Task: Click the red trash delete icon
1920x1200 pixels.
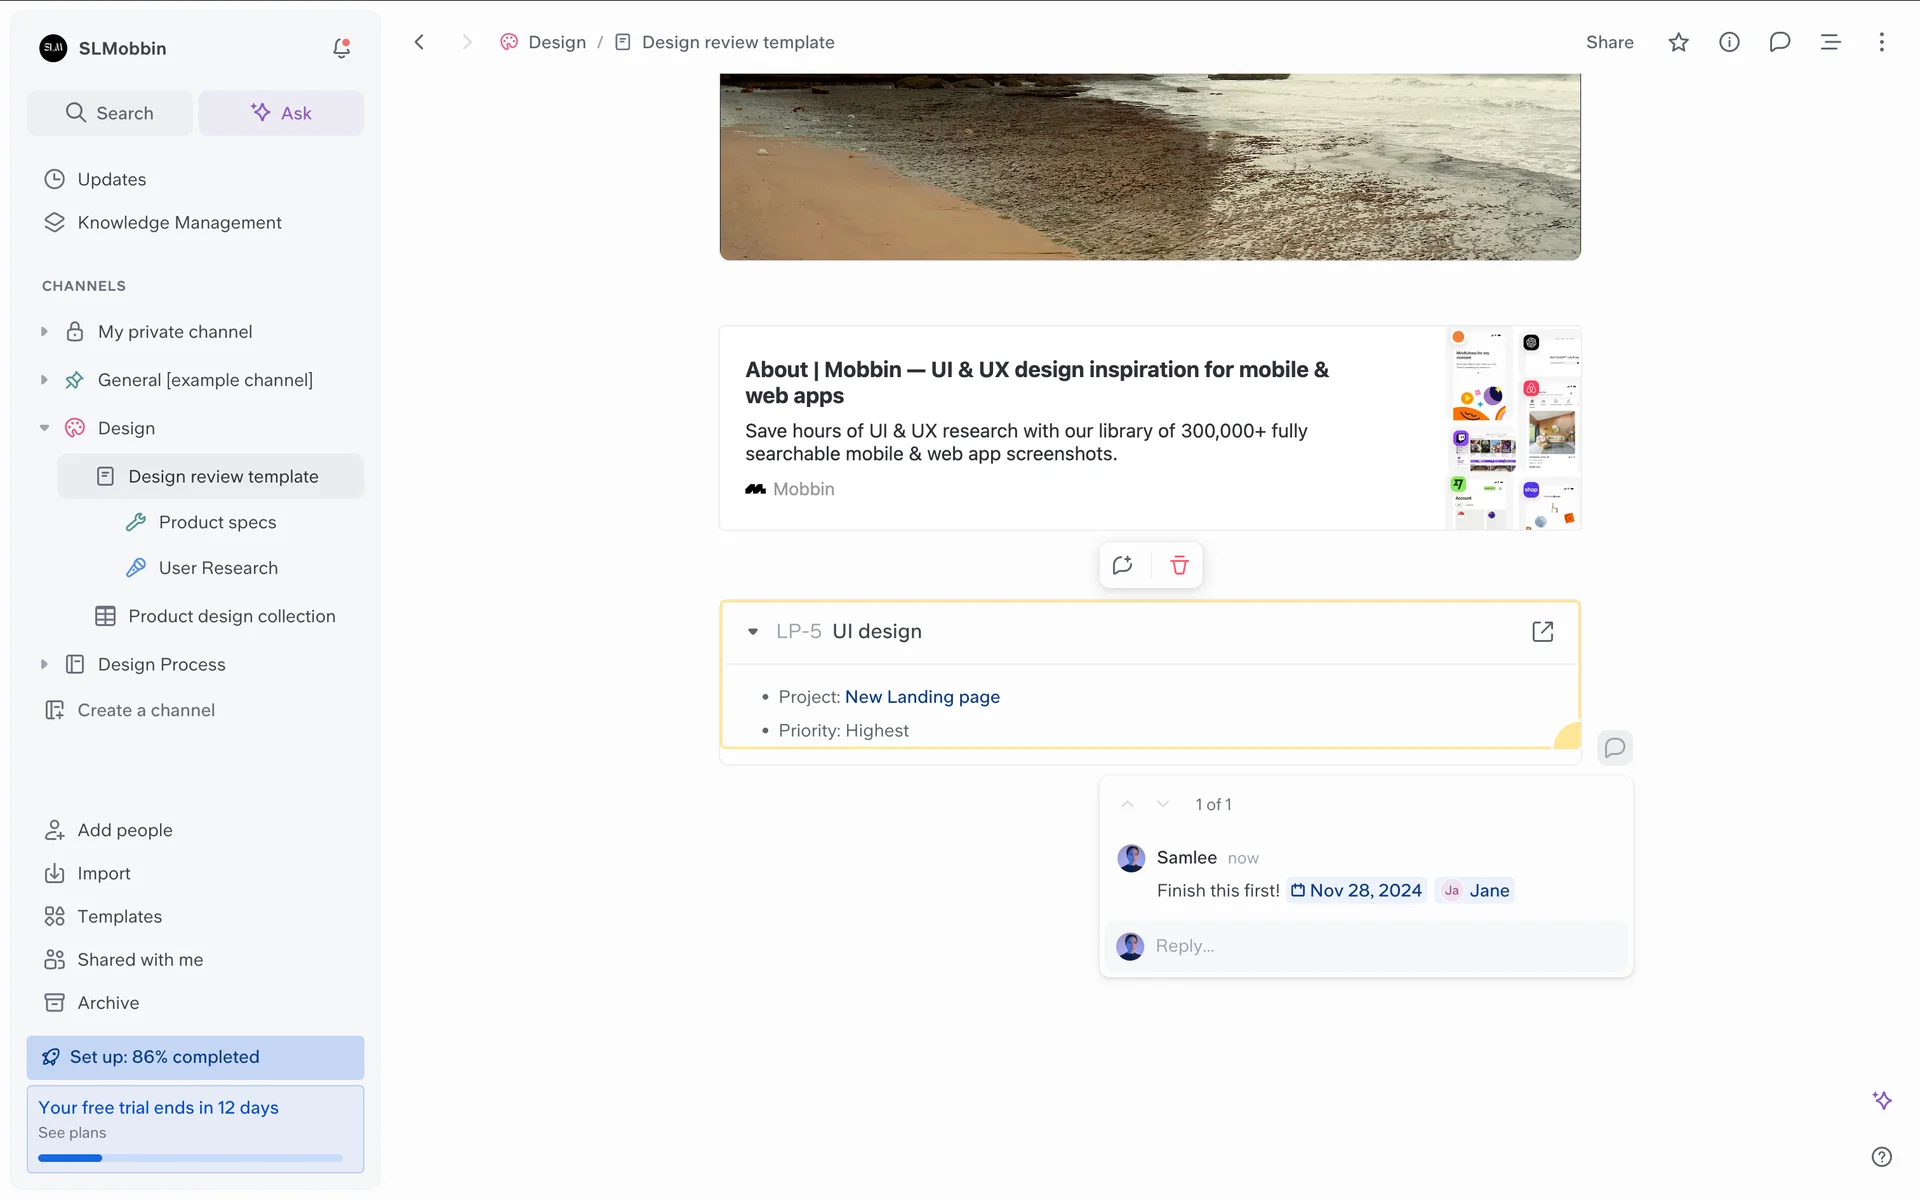Action: point(1179,565)
